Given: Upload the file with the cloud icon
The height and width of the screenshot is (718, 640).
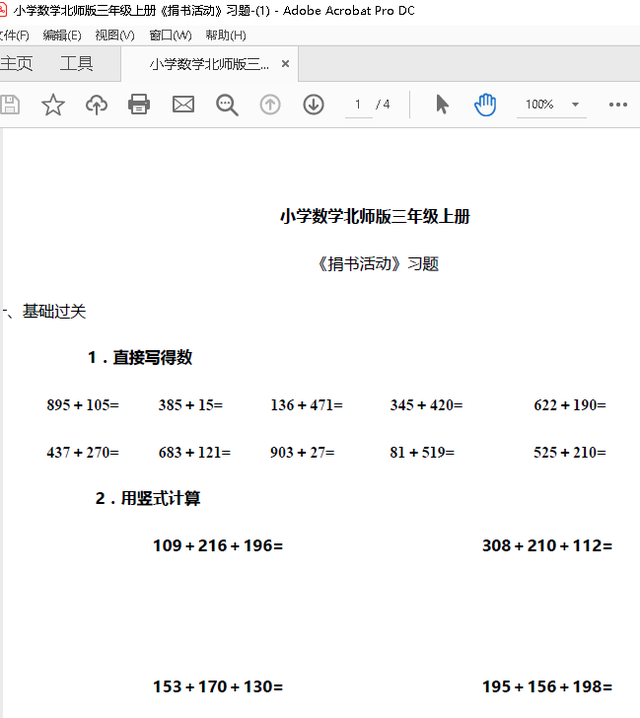Looking at the screenshot, I should (x=97, y=104).
